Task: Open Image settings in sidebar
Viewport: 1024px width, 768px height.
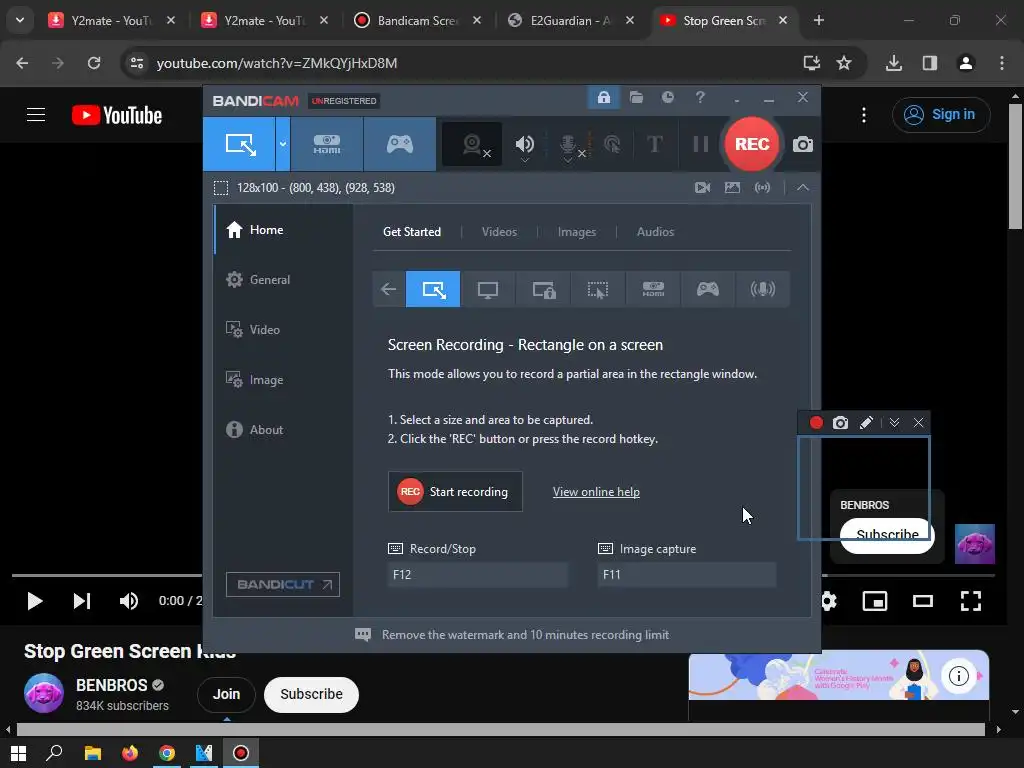Action: tap(283, 380)
